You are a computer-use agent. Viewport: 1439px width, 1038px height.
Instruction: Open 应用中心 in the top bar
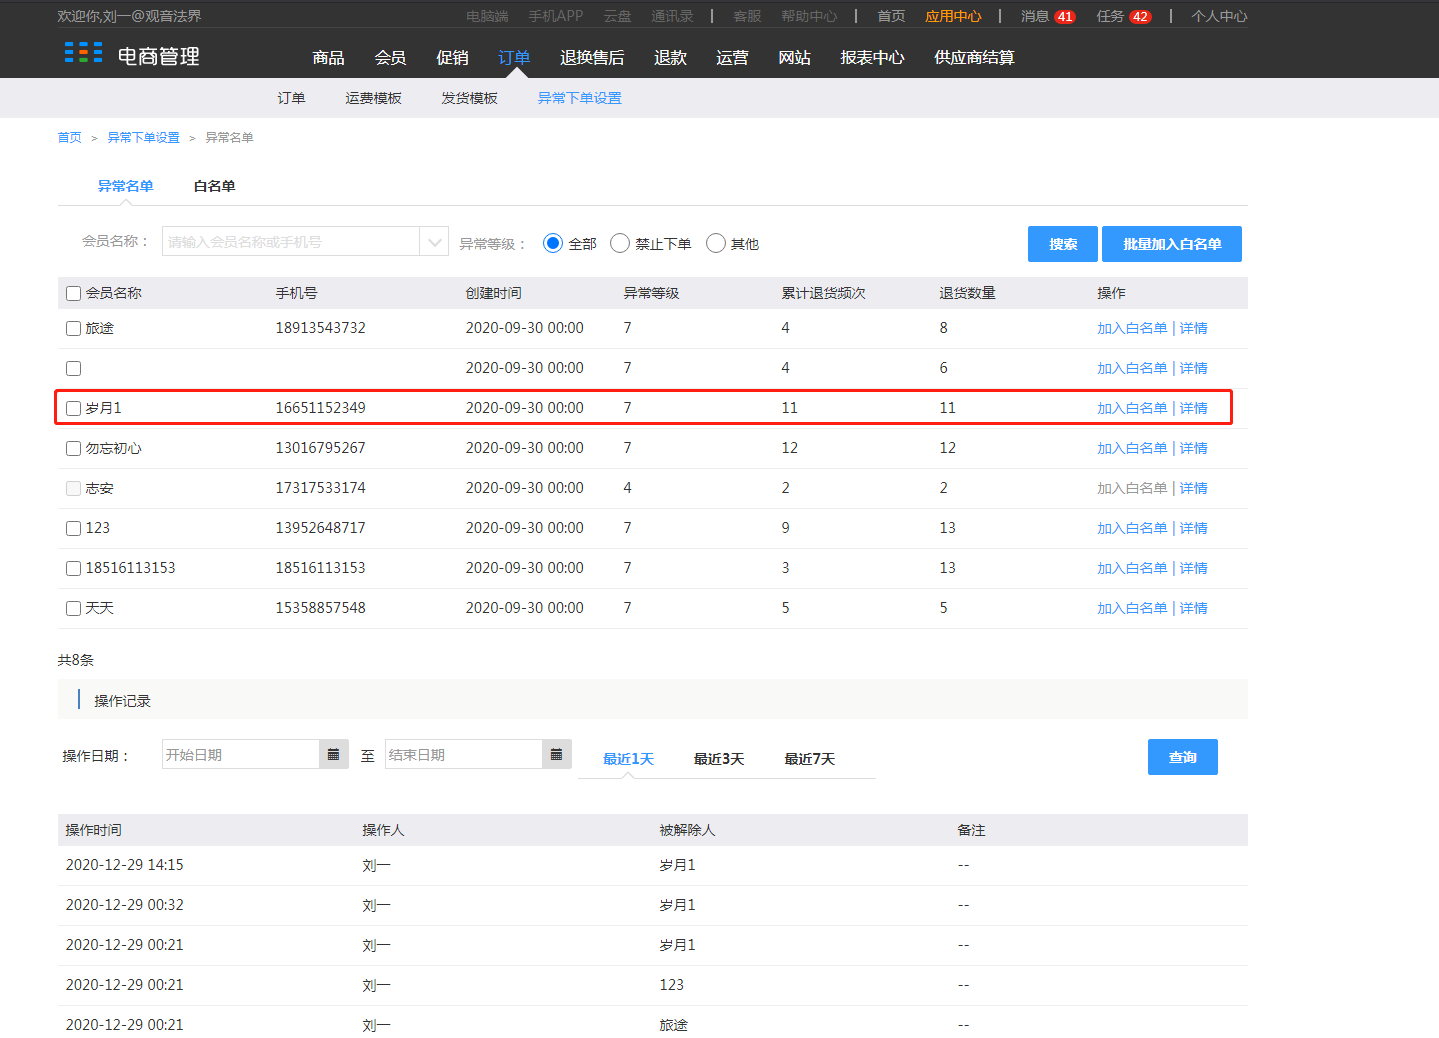point(953,17)
